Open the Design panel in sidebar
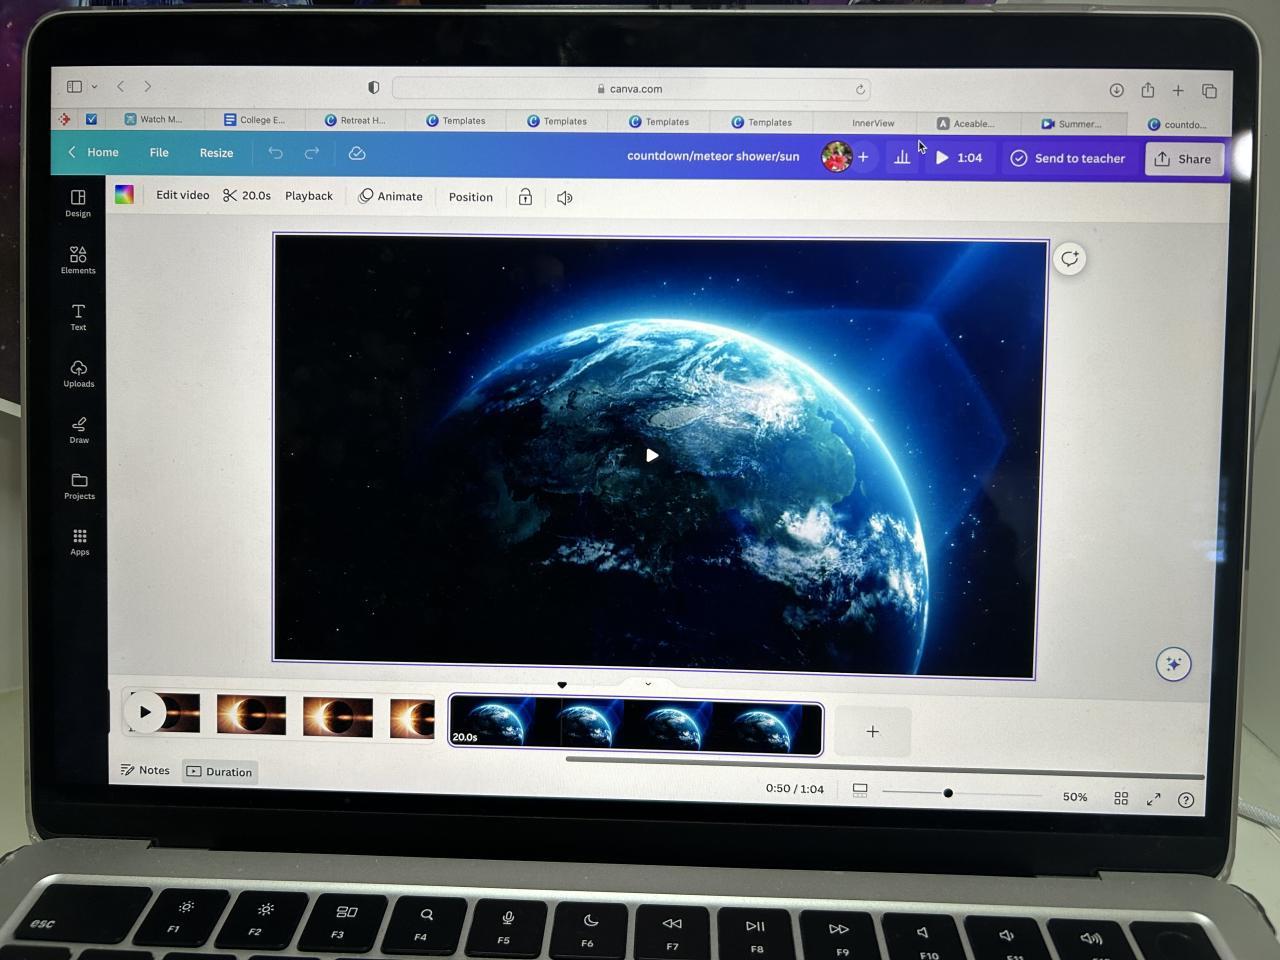 (78, 202)
